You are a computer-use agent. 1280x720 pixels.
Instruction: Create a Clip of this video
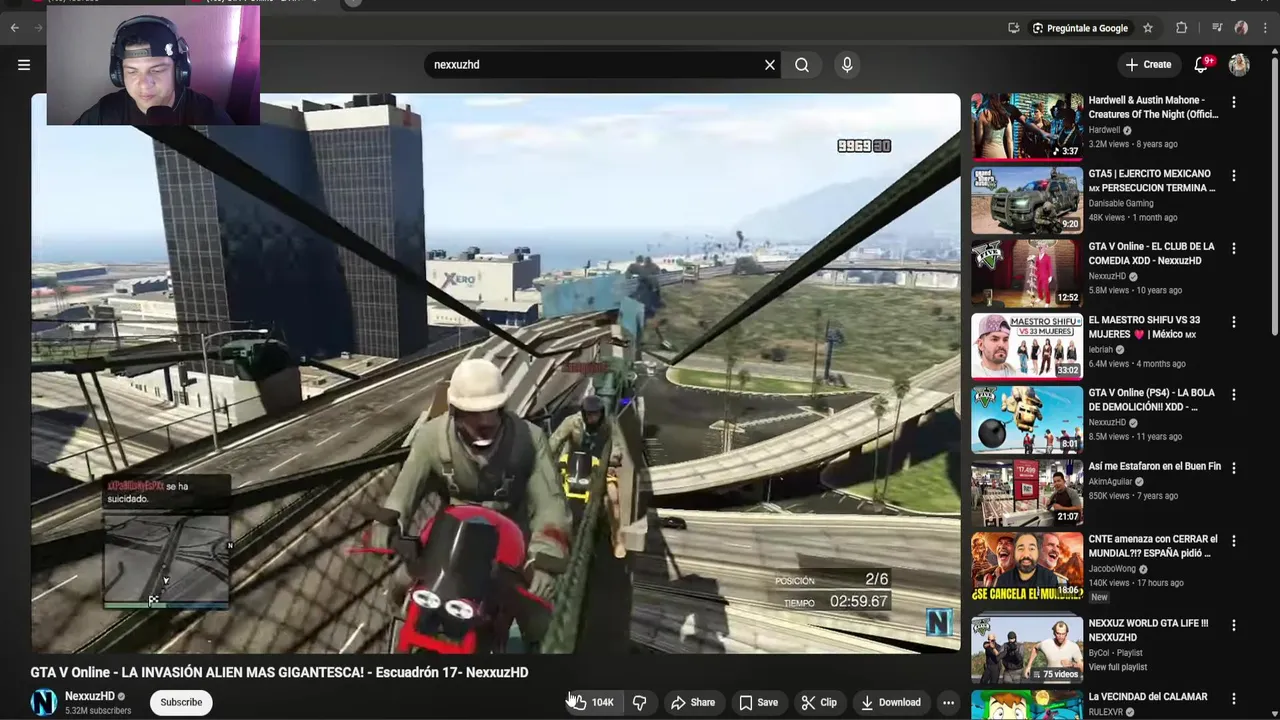tap(819, 702)
